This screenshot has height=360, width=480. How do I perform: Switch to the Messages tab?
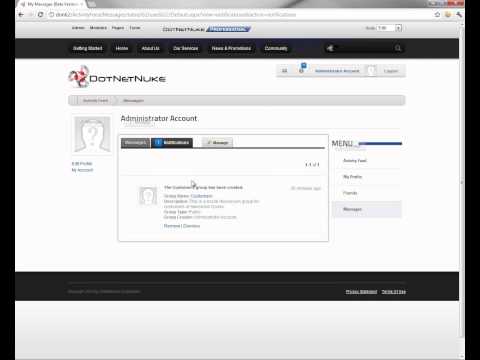pyautogui.click(x=135, y=143)
